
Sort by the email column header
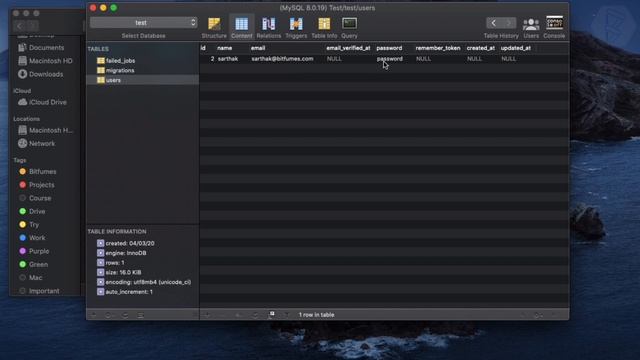tap(258, 48)
